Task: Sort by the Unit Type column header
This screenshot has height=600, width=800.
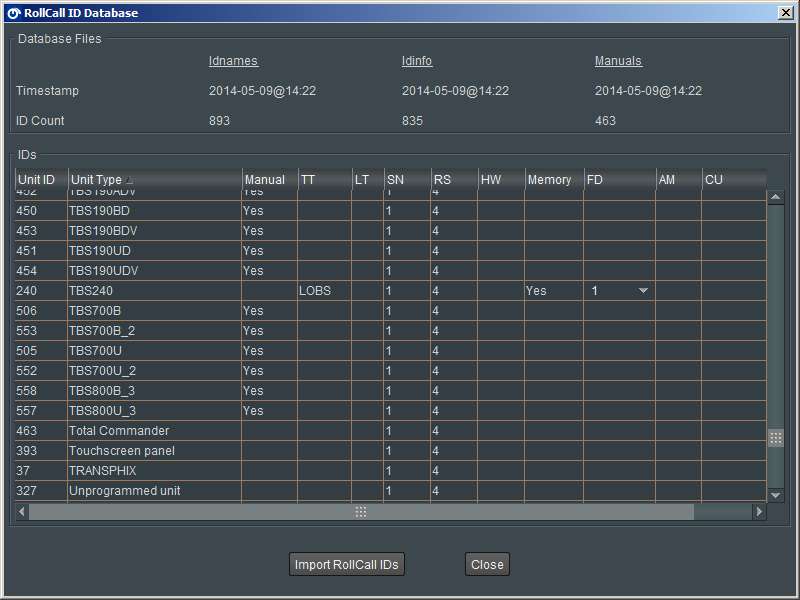Action: (155, 180)
